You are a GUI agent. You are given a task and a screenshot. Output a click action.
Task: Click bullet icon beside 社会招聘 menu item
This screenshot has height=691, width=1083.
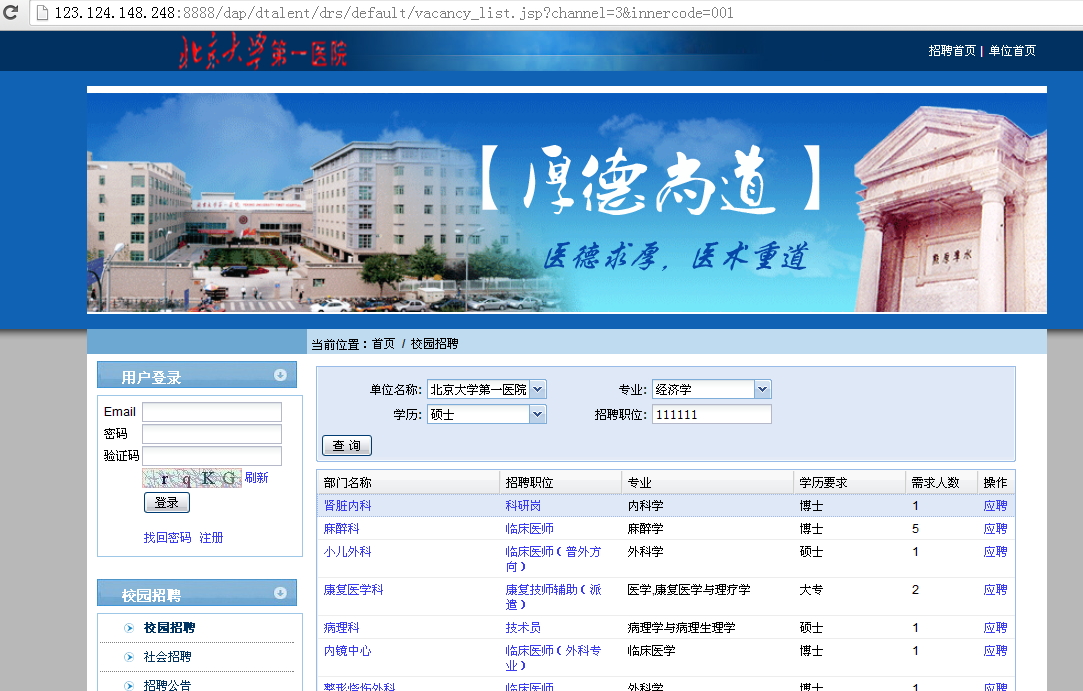click(128, 657)
